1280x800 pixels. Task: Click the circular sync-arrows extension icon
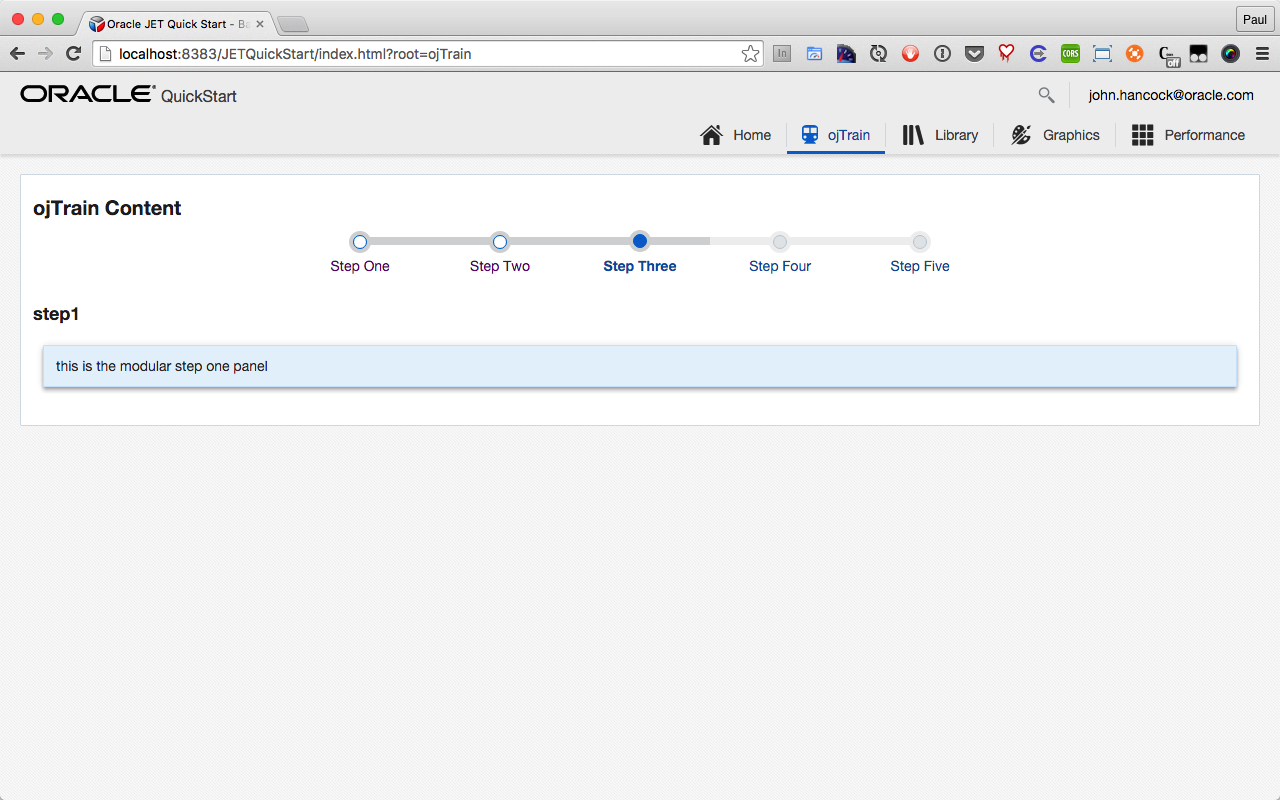(878, 54)
